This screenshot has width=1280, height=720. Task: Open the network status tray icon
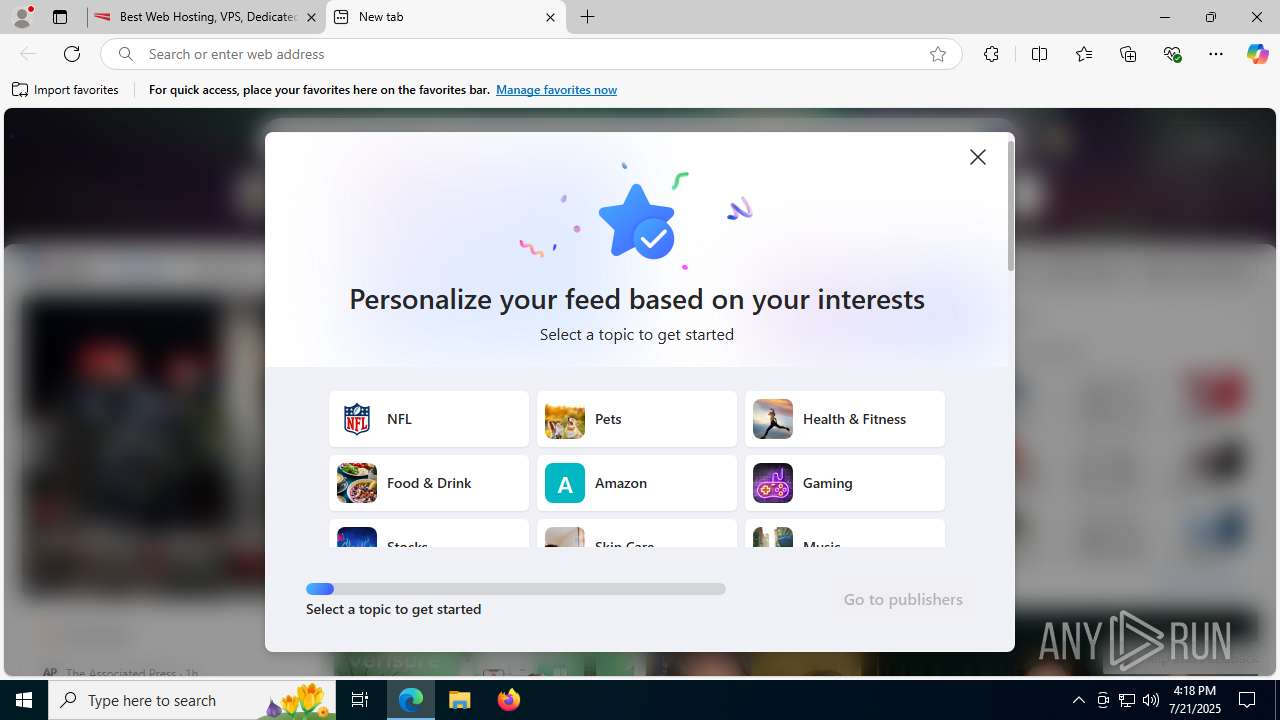(x=1127, y=700)
